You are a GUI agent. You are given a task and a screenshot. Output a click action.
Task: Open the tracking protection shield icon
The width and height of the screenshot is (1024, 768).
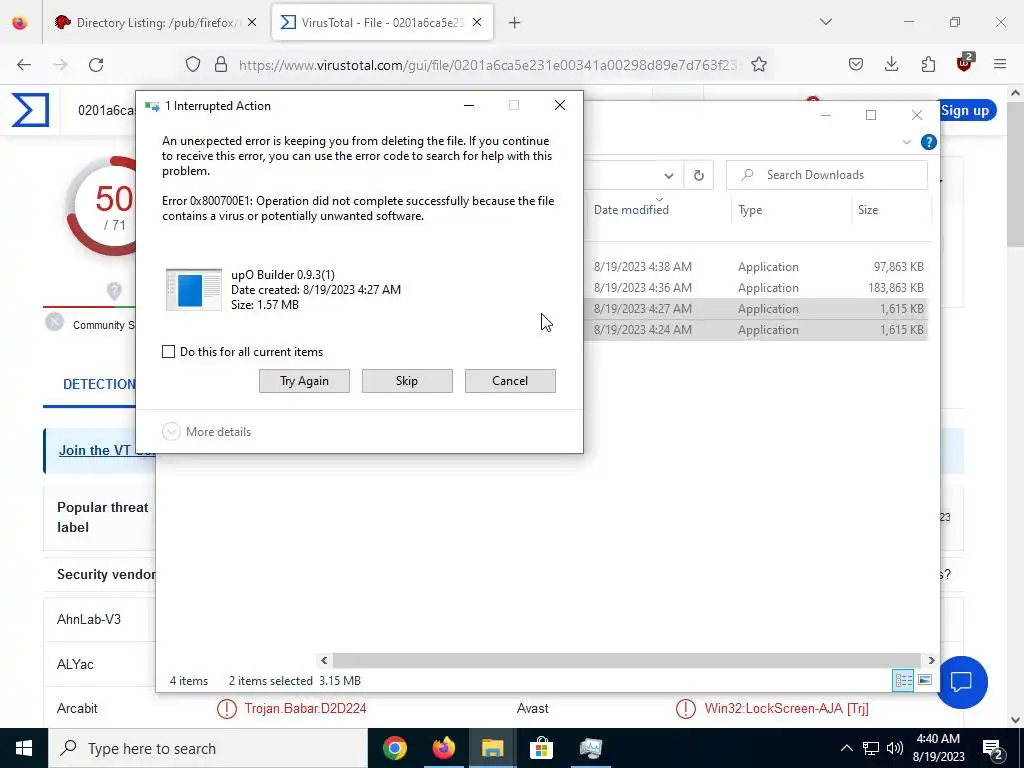click(193, 64)
